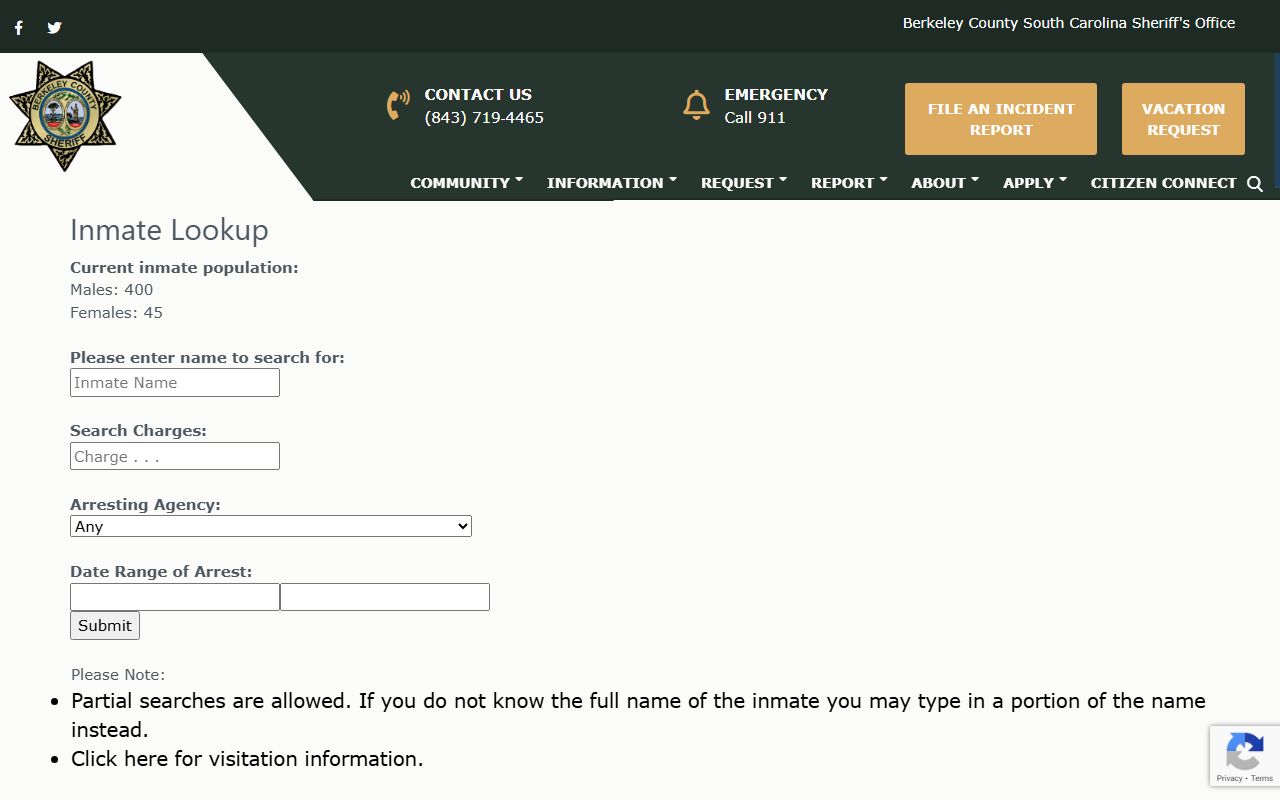Click the Emergency bell icon
1280x800 pixels.
click(696, 105)
